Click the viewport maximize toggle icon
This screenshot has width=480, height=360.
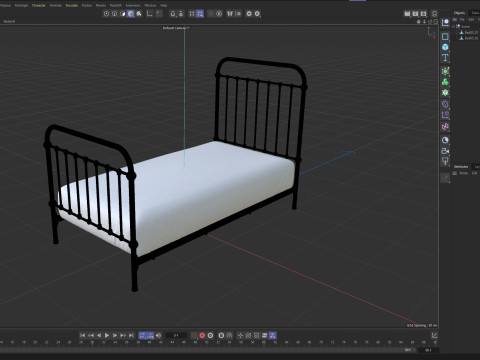436,21
